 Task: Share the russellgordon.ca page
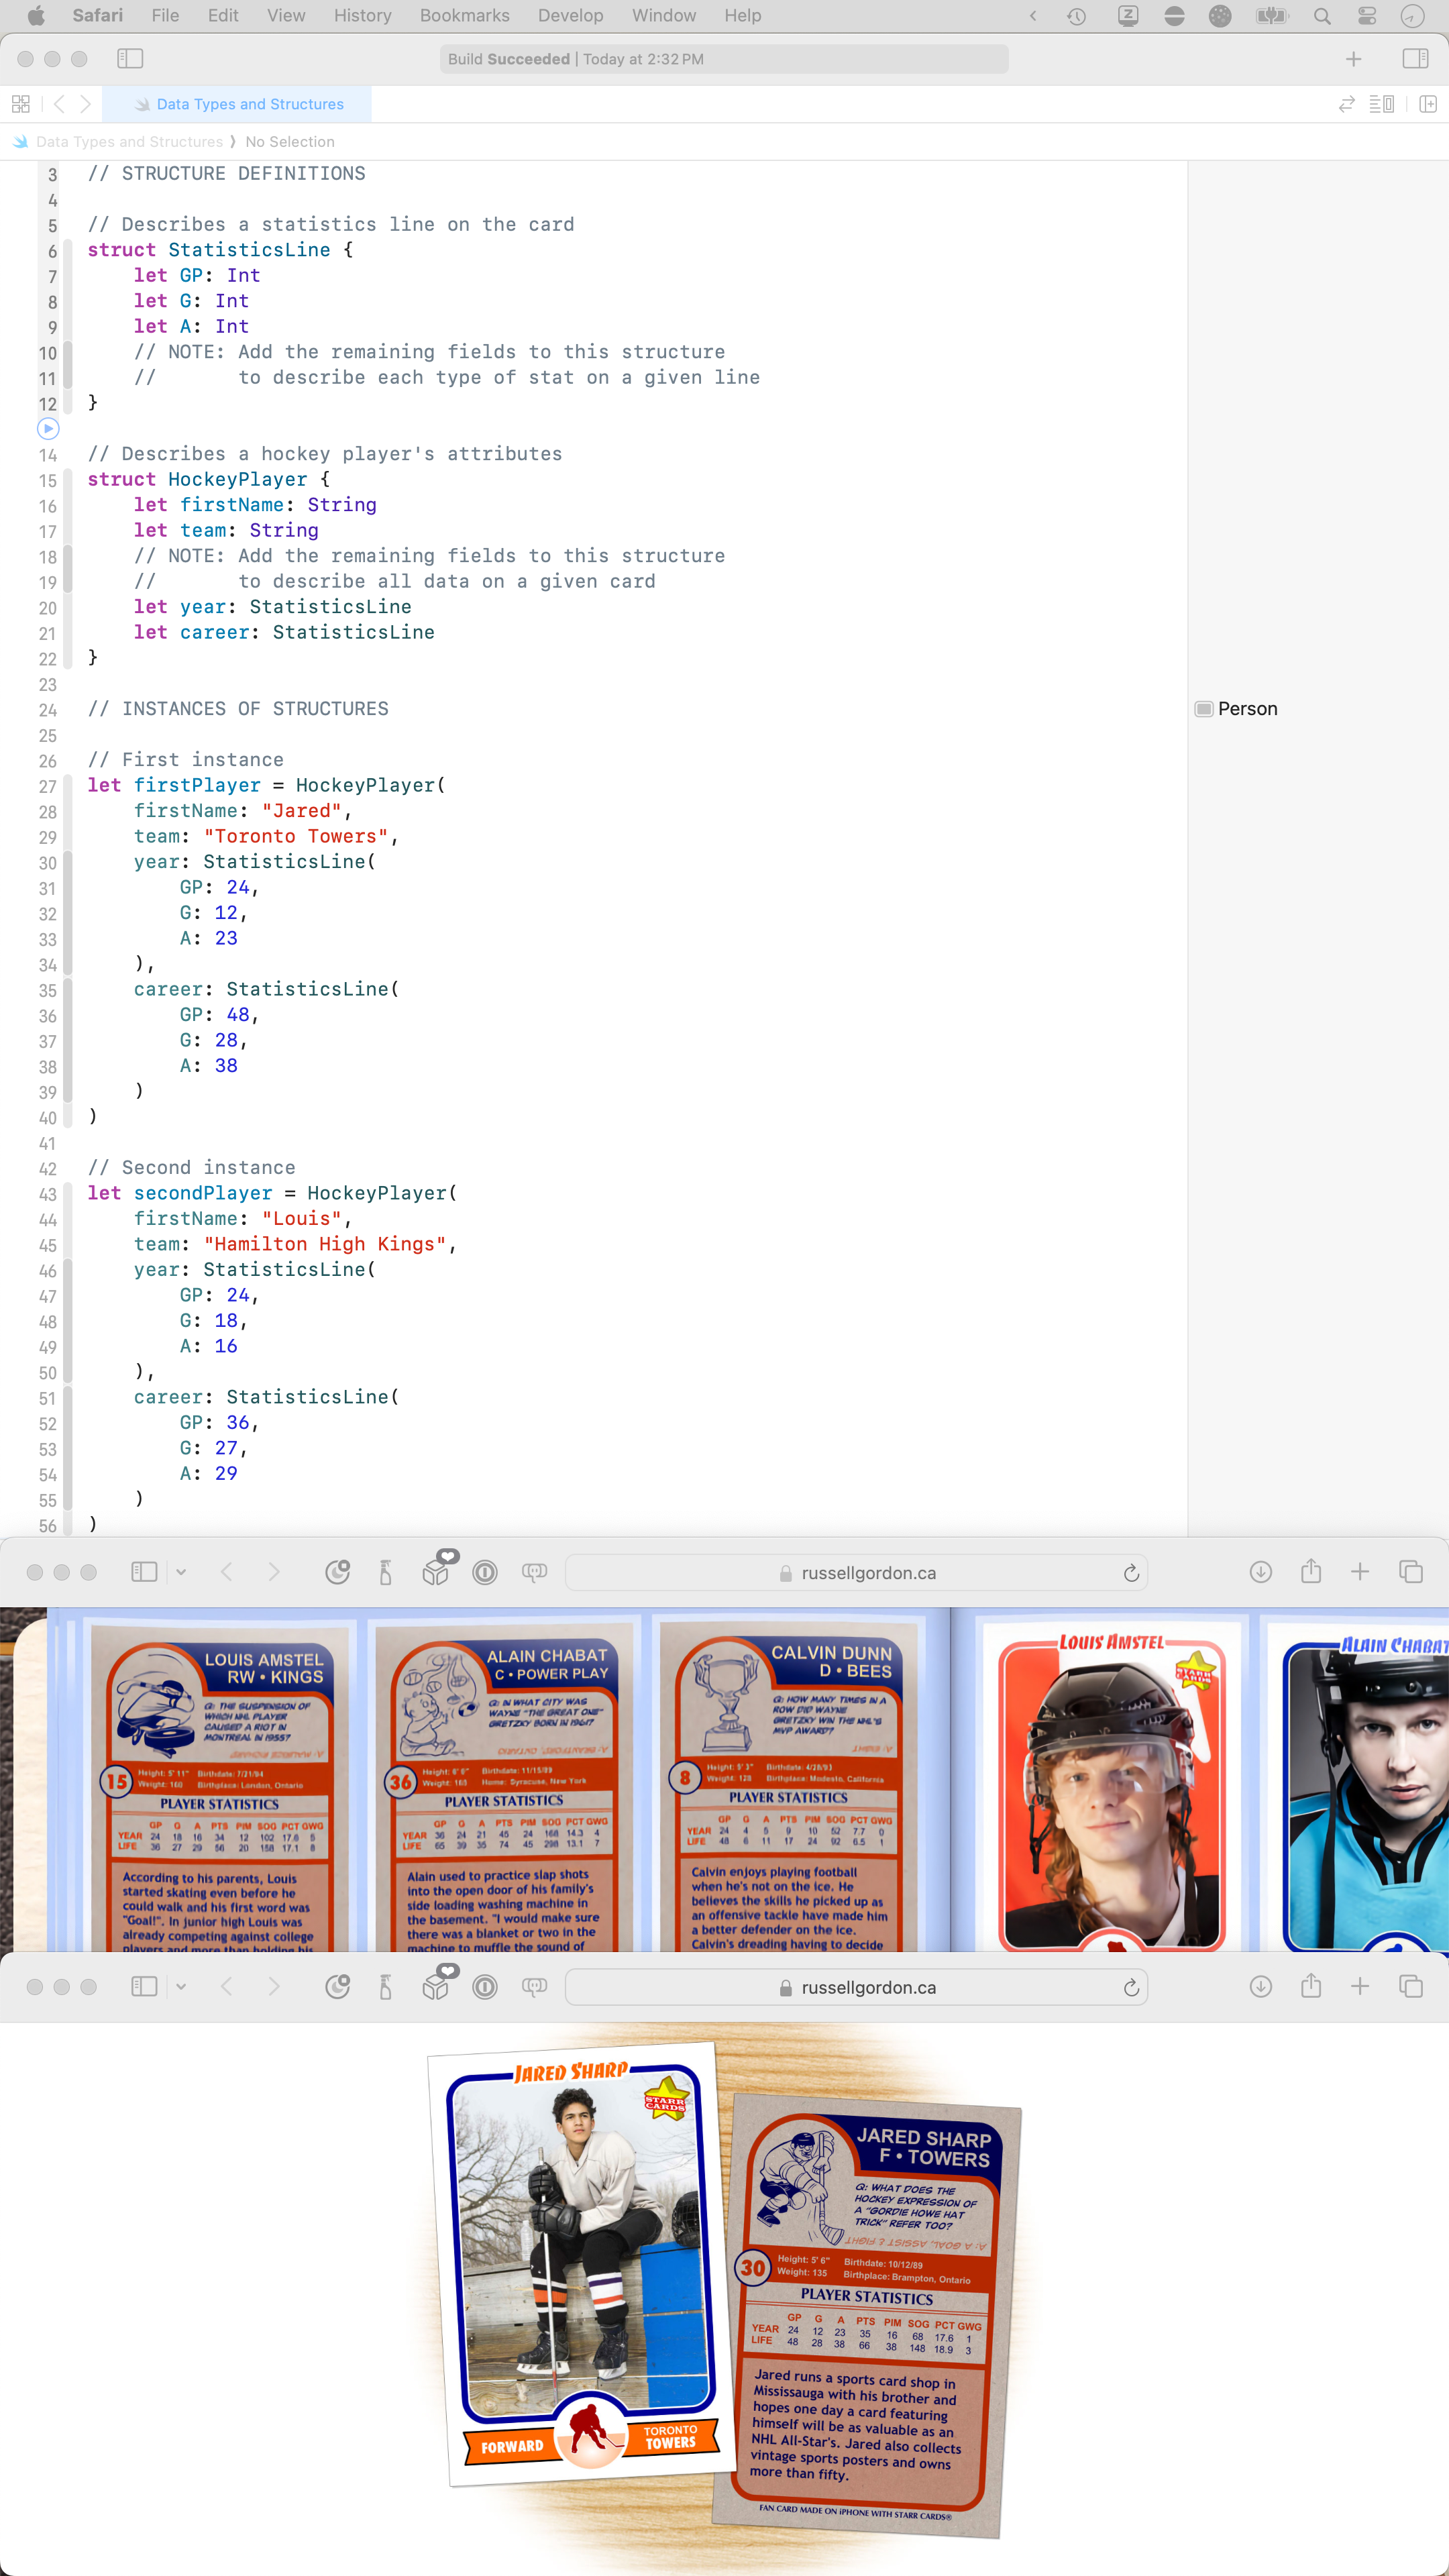pos(1311,1571)
